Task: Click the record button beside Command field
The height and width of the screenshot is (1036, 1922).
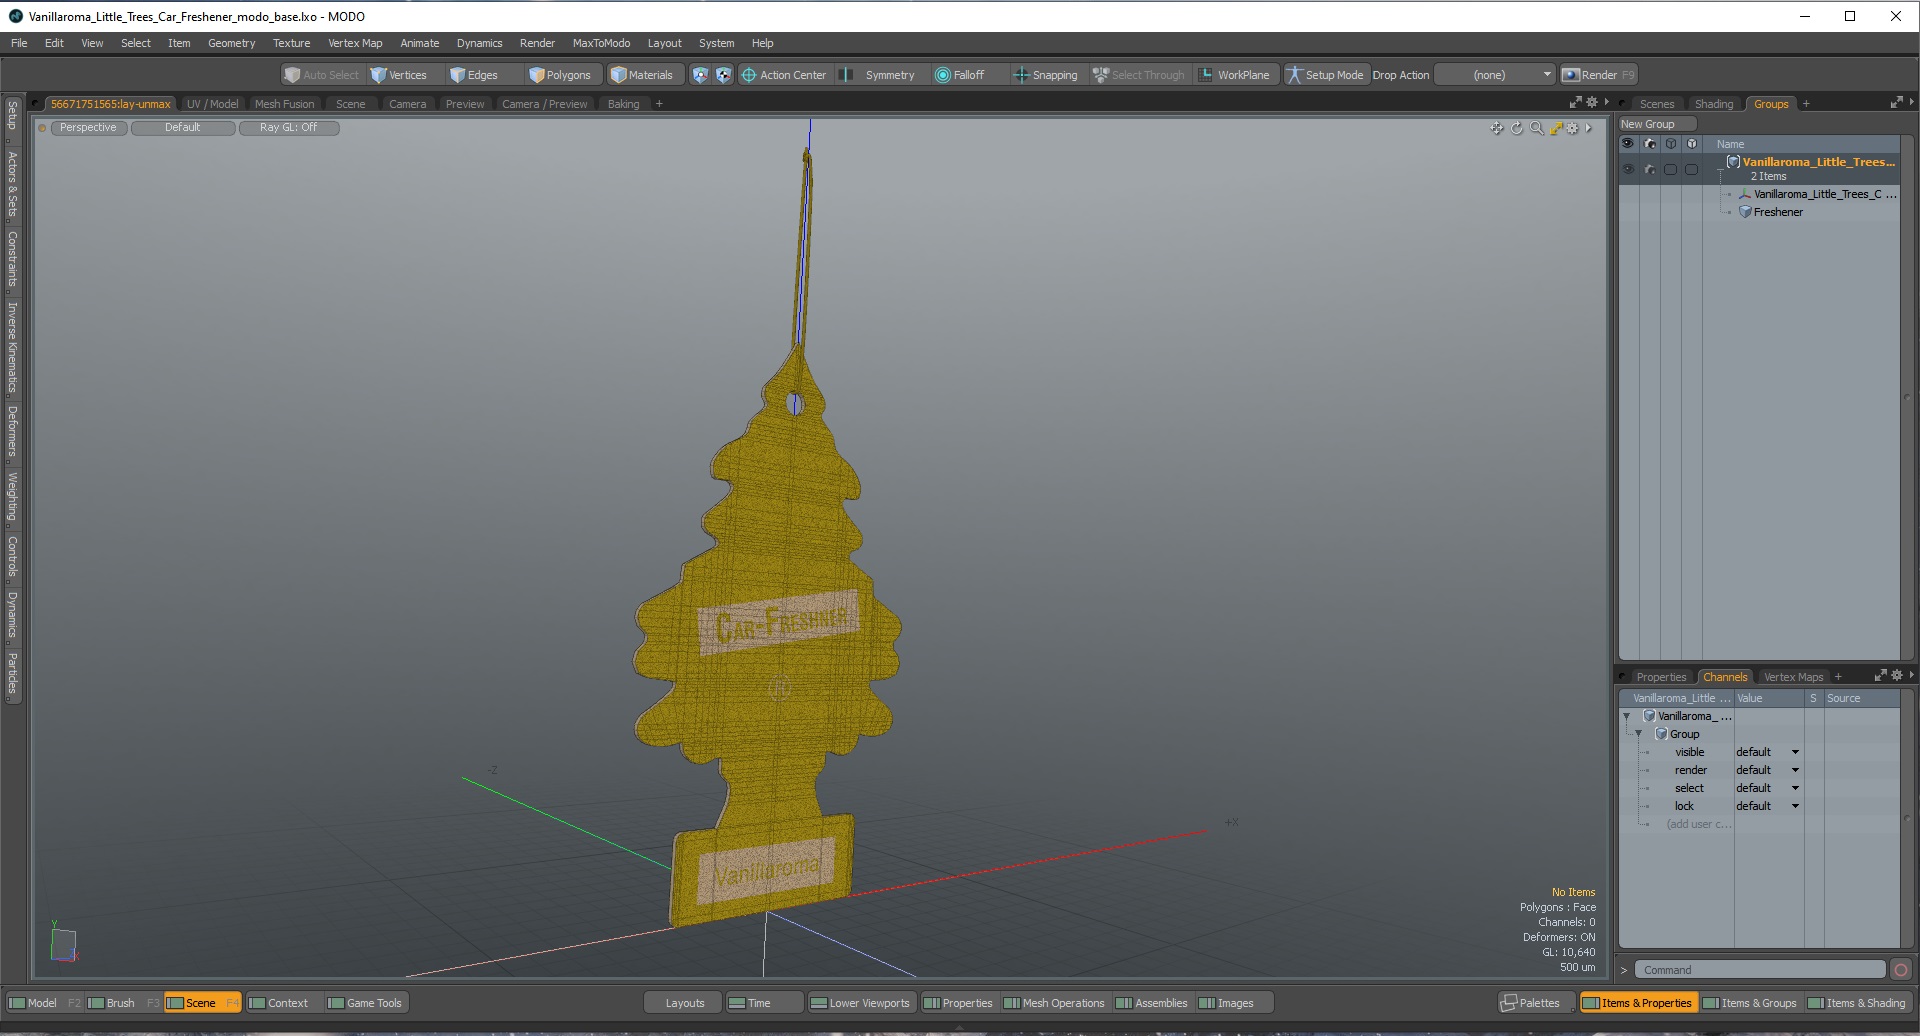Action: (1901, 970)
